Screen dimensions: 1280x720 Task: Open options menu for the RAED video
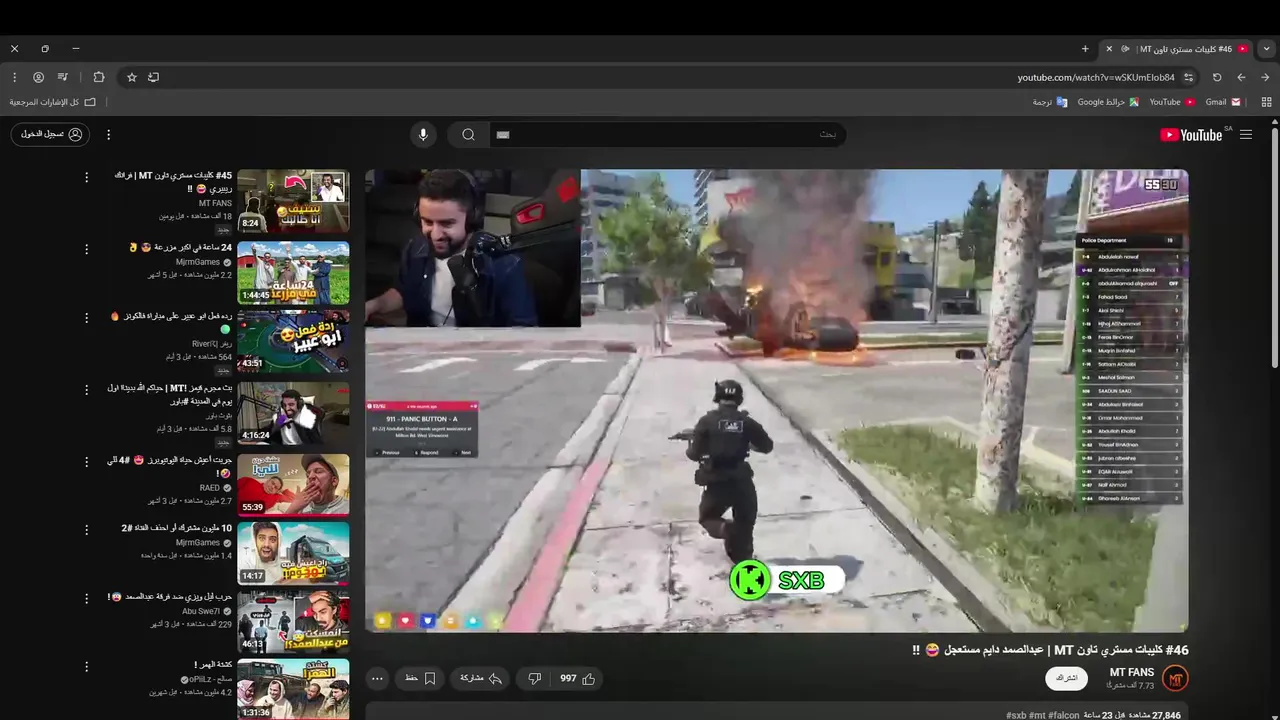(86, 460)
